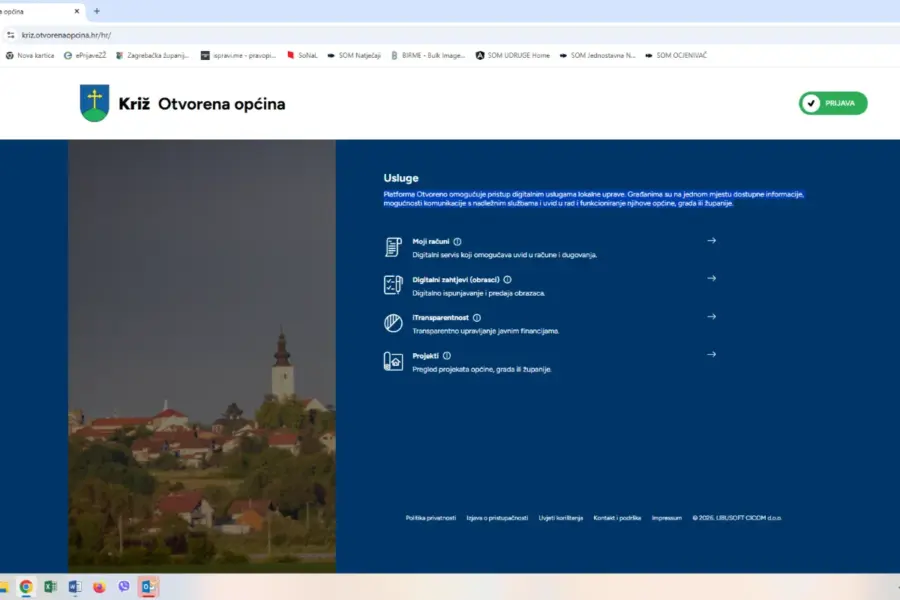Click the Križ municipality coat of arms logo
The image size is (900, 600).
pos(94,103)
